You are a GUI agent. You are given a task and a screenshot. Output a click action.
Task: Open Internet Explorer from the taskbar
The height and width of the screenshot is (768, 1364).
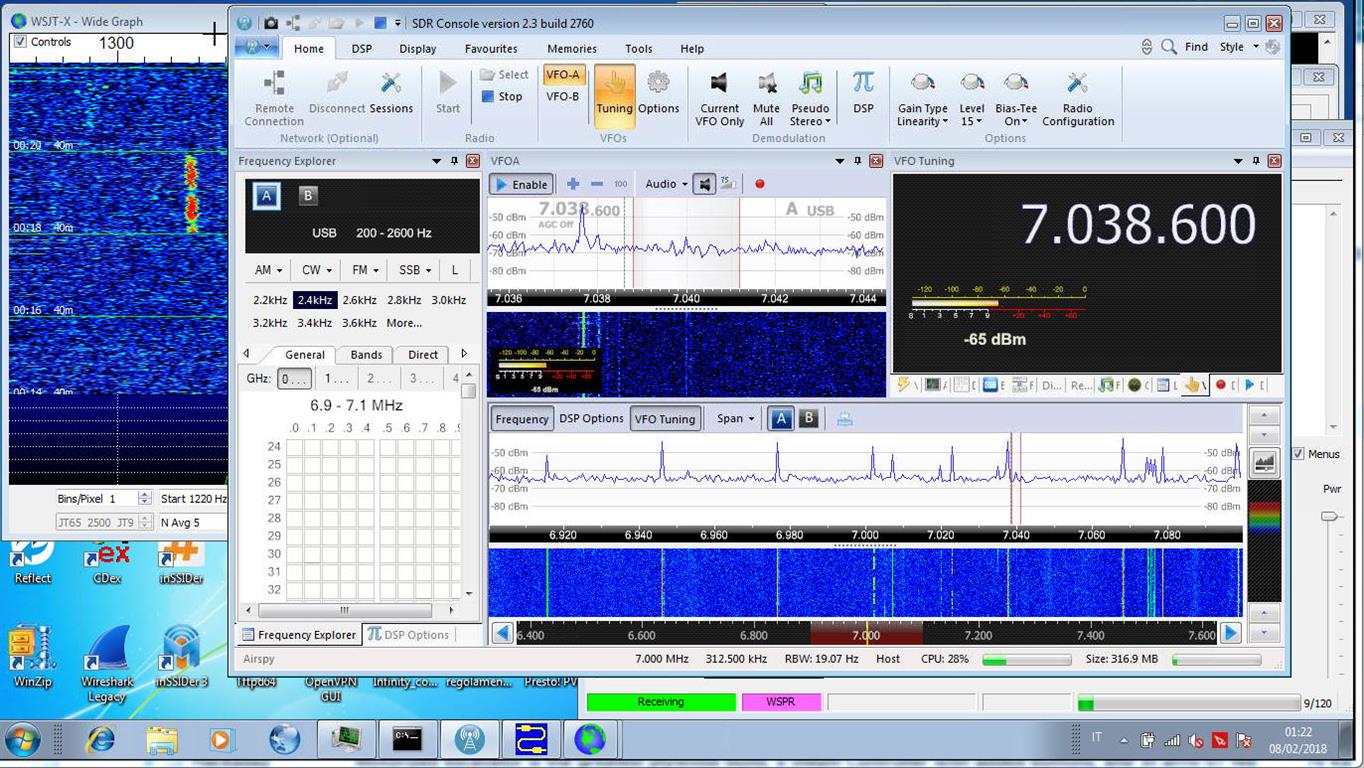[100, 740]
